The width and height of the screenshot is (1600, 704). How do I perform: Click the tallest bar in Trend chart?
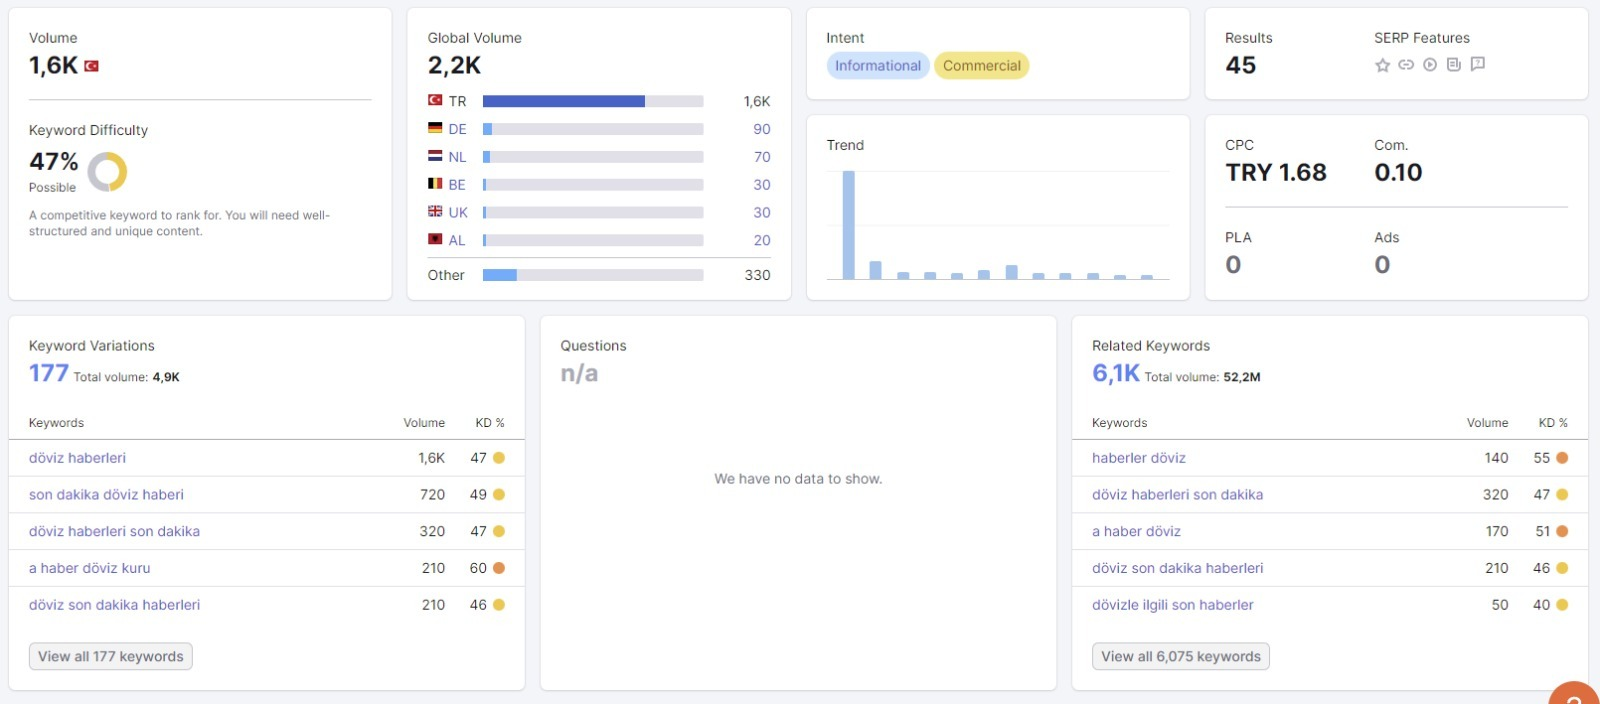pyautogui.click(x=849, y=225)
